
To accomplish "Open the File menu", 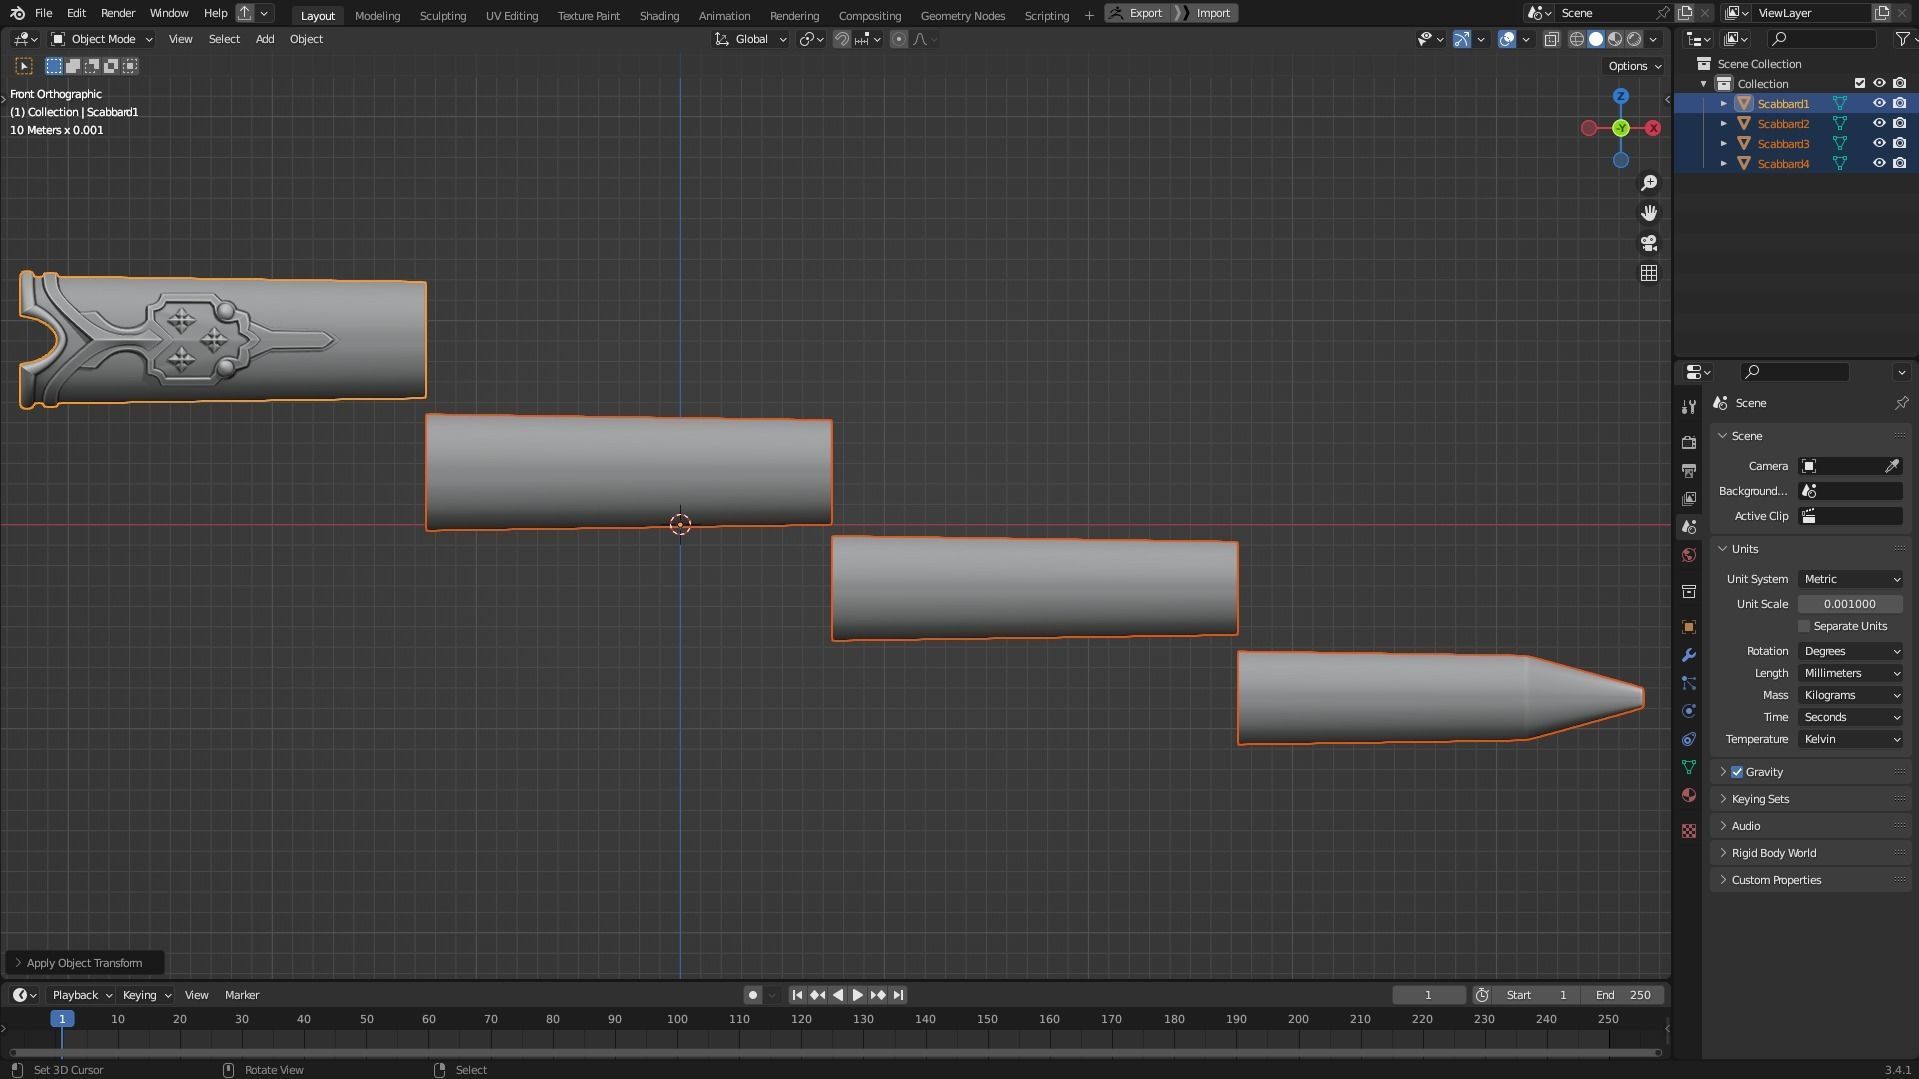I will pos(43,13).
